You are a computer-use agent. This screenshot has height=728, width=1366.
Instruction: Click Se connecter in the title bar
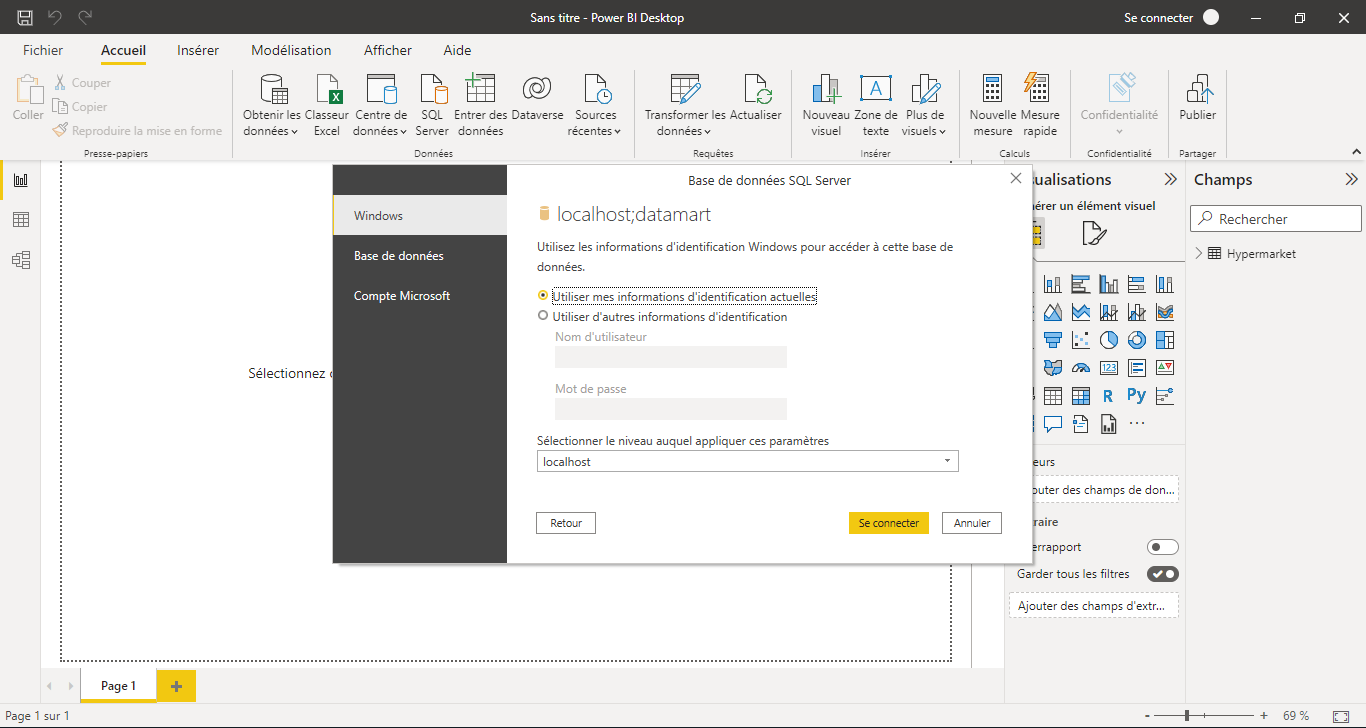[x=1159, y=18]
